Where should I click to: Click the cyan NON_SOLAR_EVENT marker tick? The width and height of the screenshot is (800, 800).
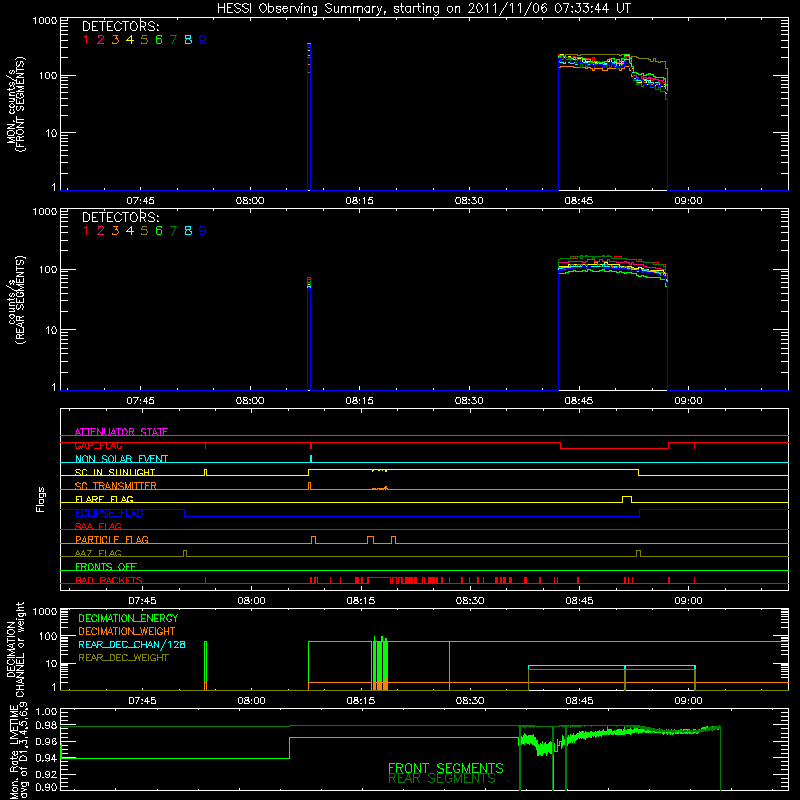pyautogui.click(x=311, y=458)
